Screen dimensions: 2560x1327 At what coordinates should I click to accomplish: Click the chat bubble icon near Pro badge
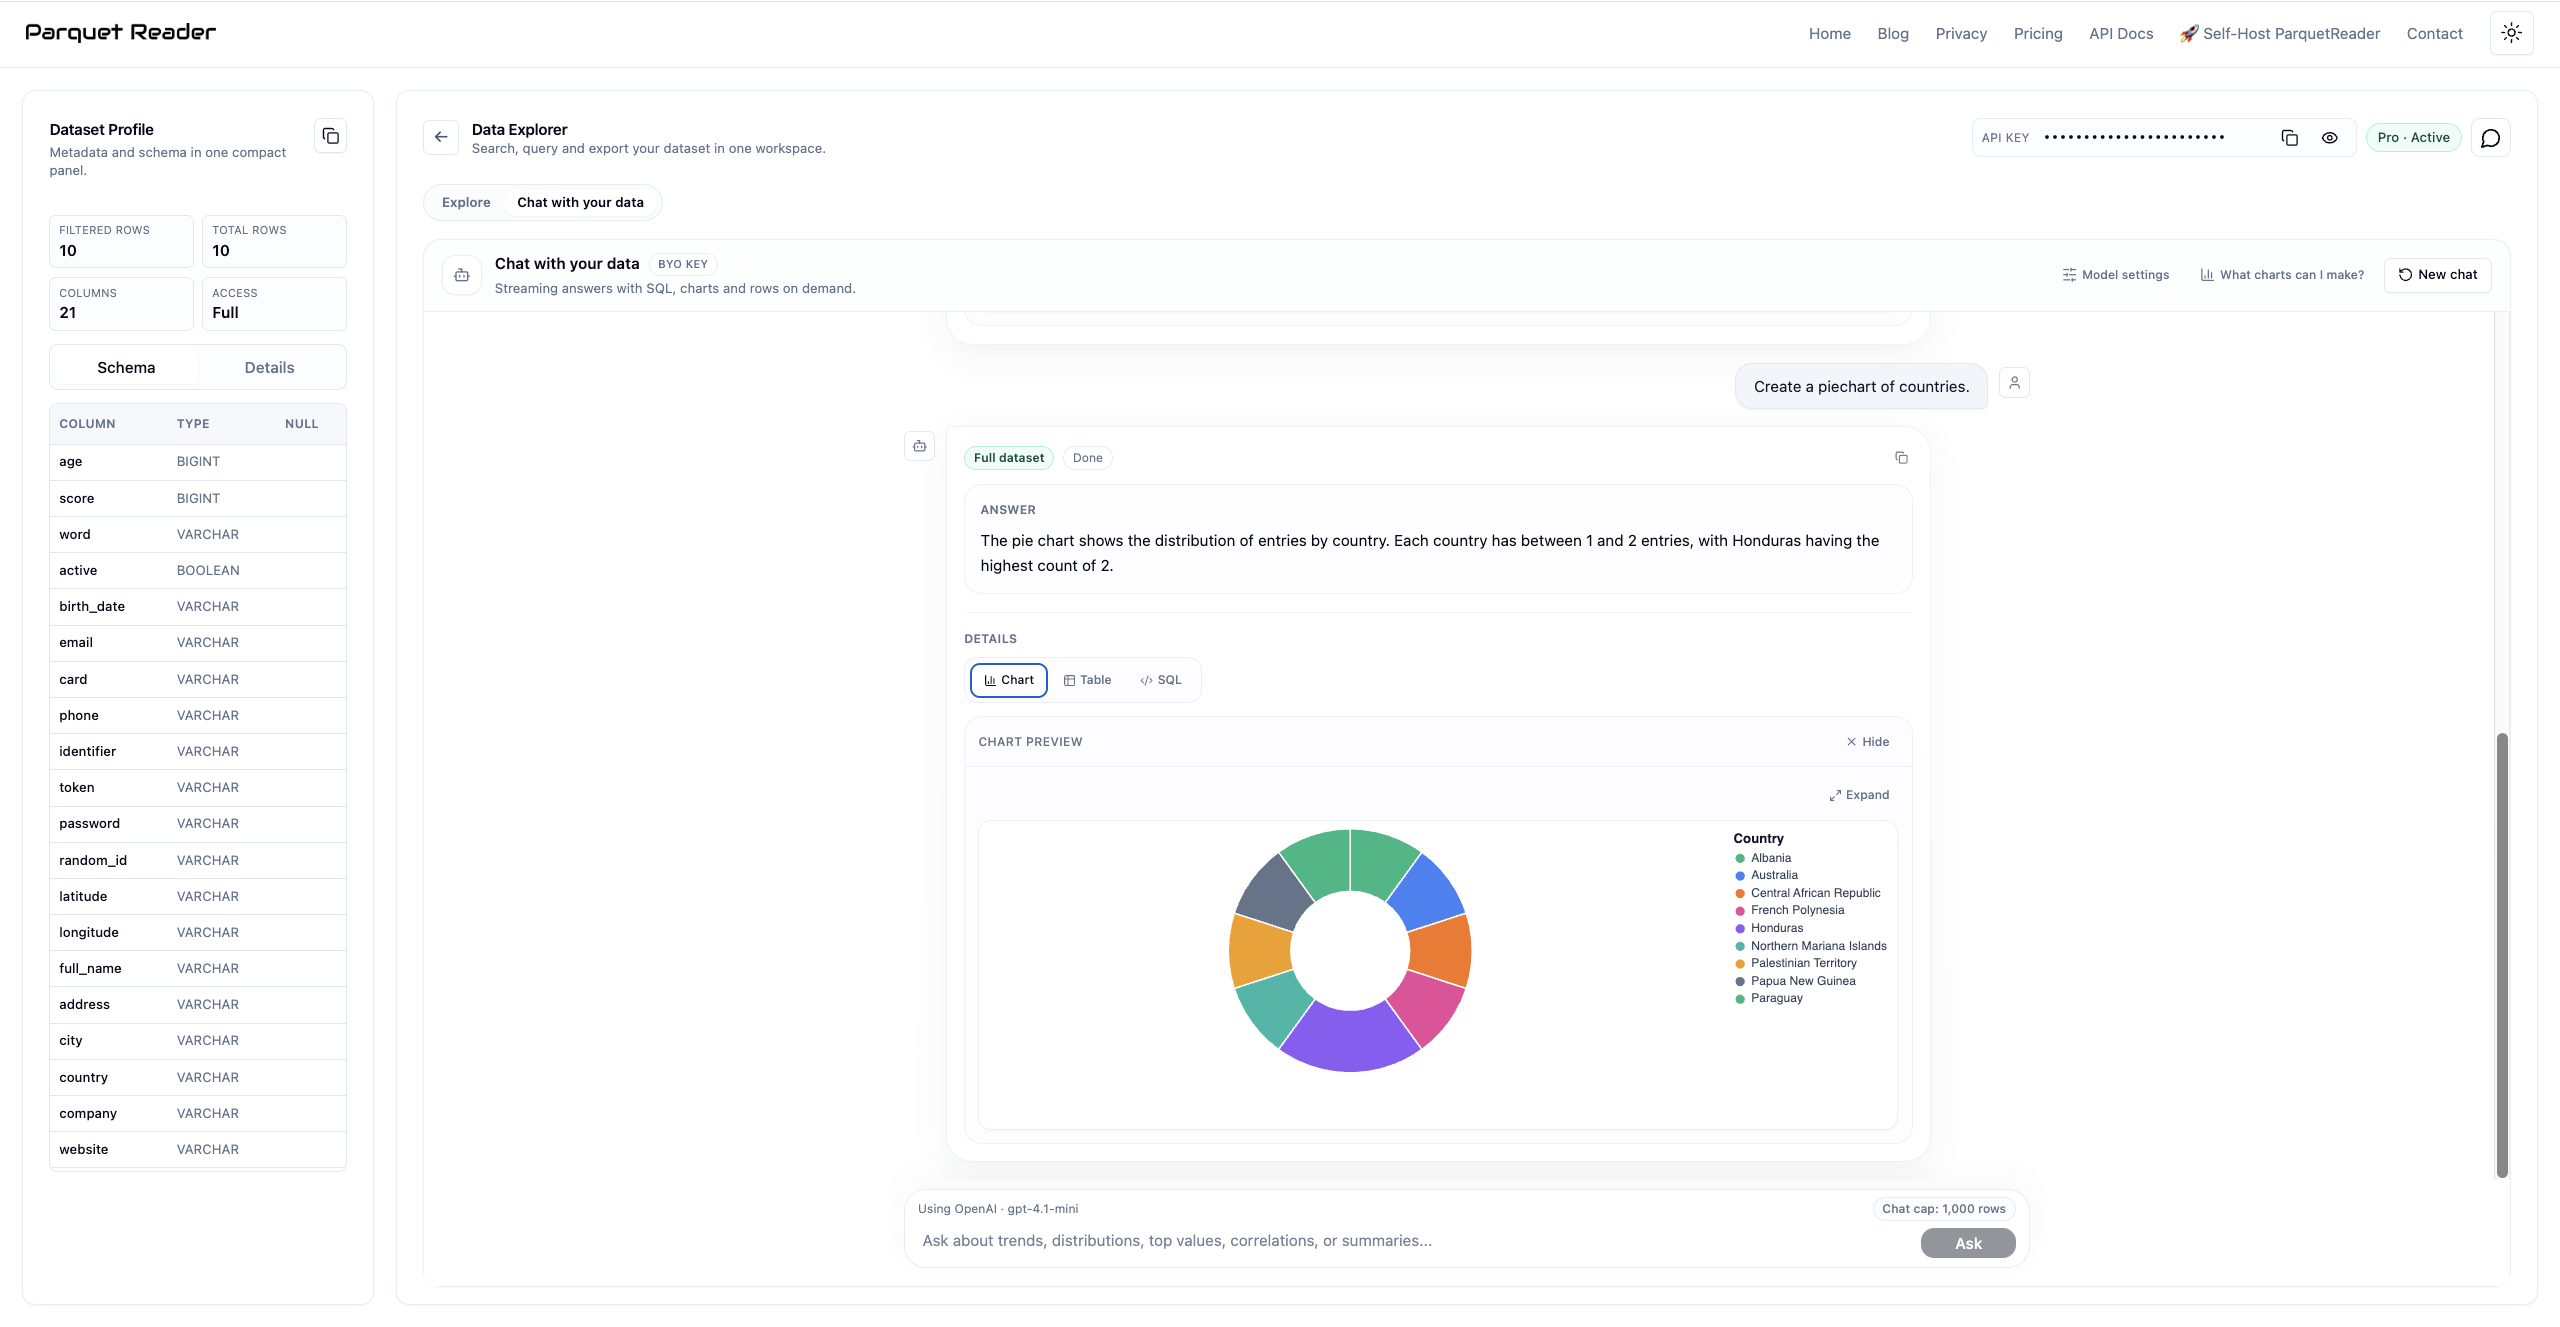tap(2491, 137)
